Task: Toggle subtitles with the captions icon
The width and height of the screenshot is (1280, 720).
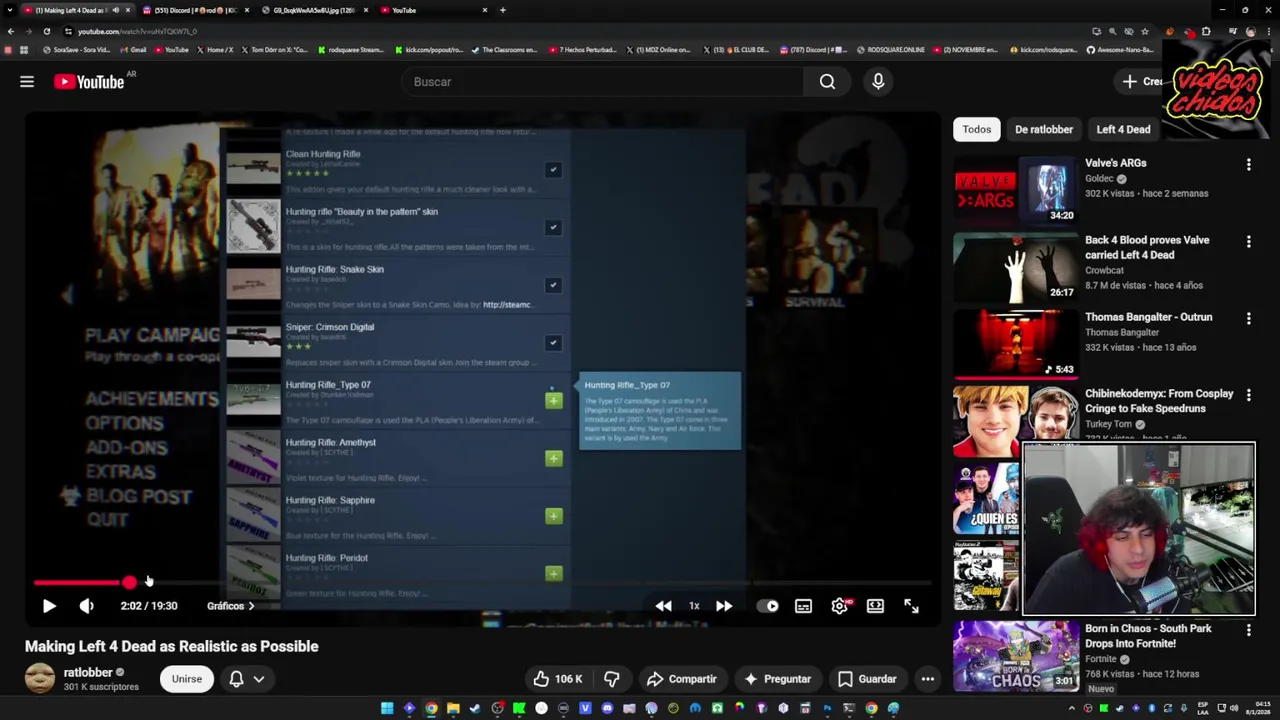Action: click(x=803, y=606)
